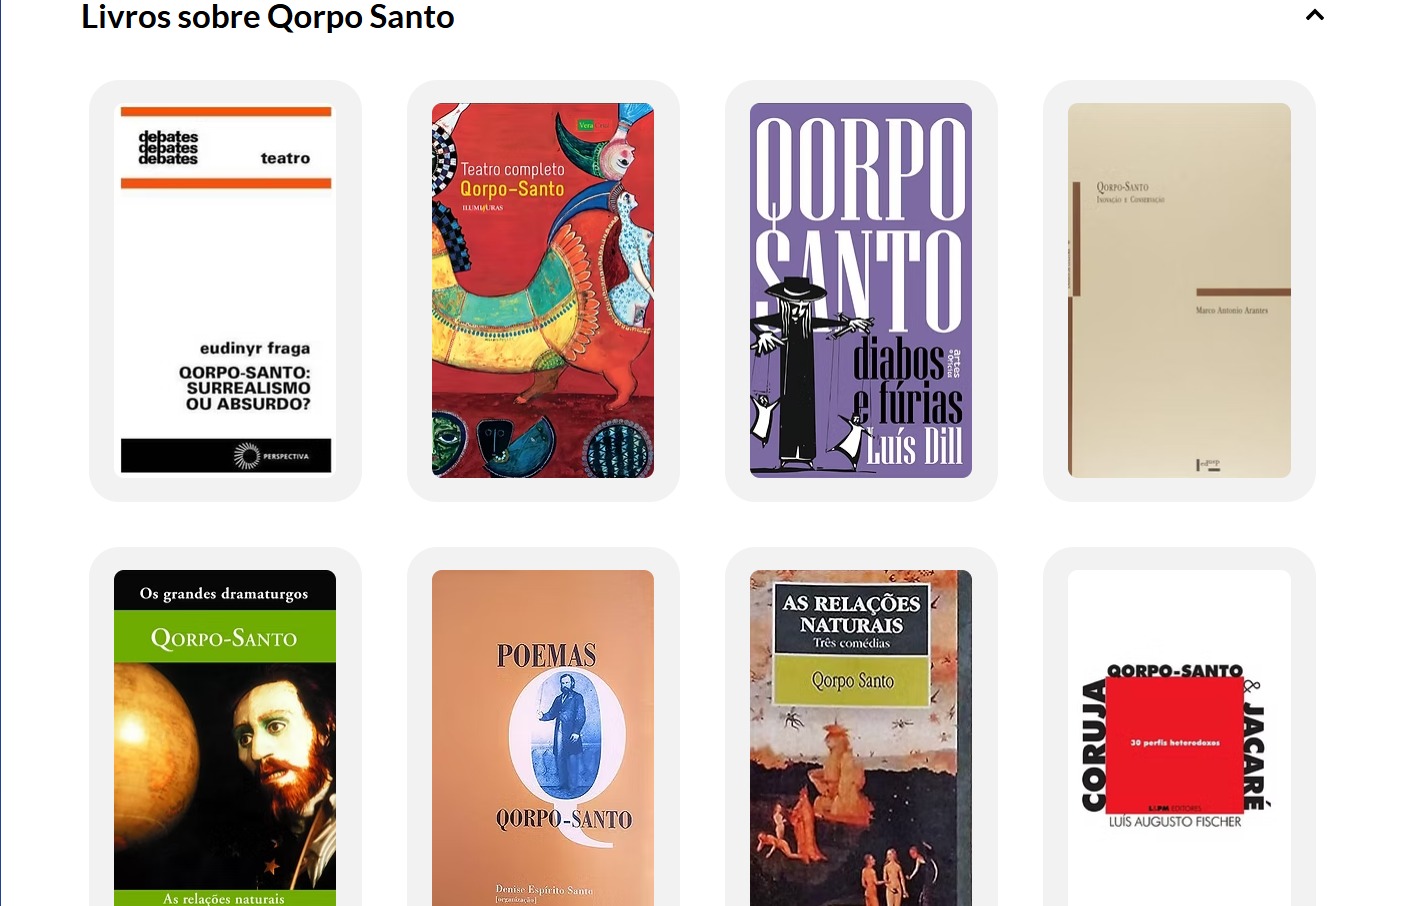Select the Diabos e Fúrias book by Luís Dill
This screenshot has height=906, width=1401.
point(861,290)
